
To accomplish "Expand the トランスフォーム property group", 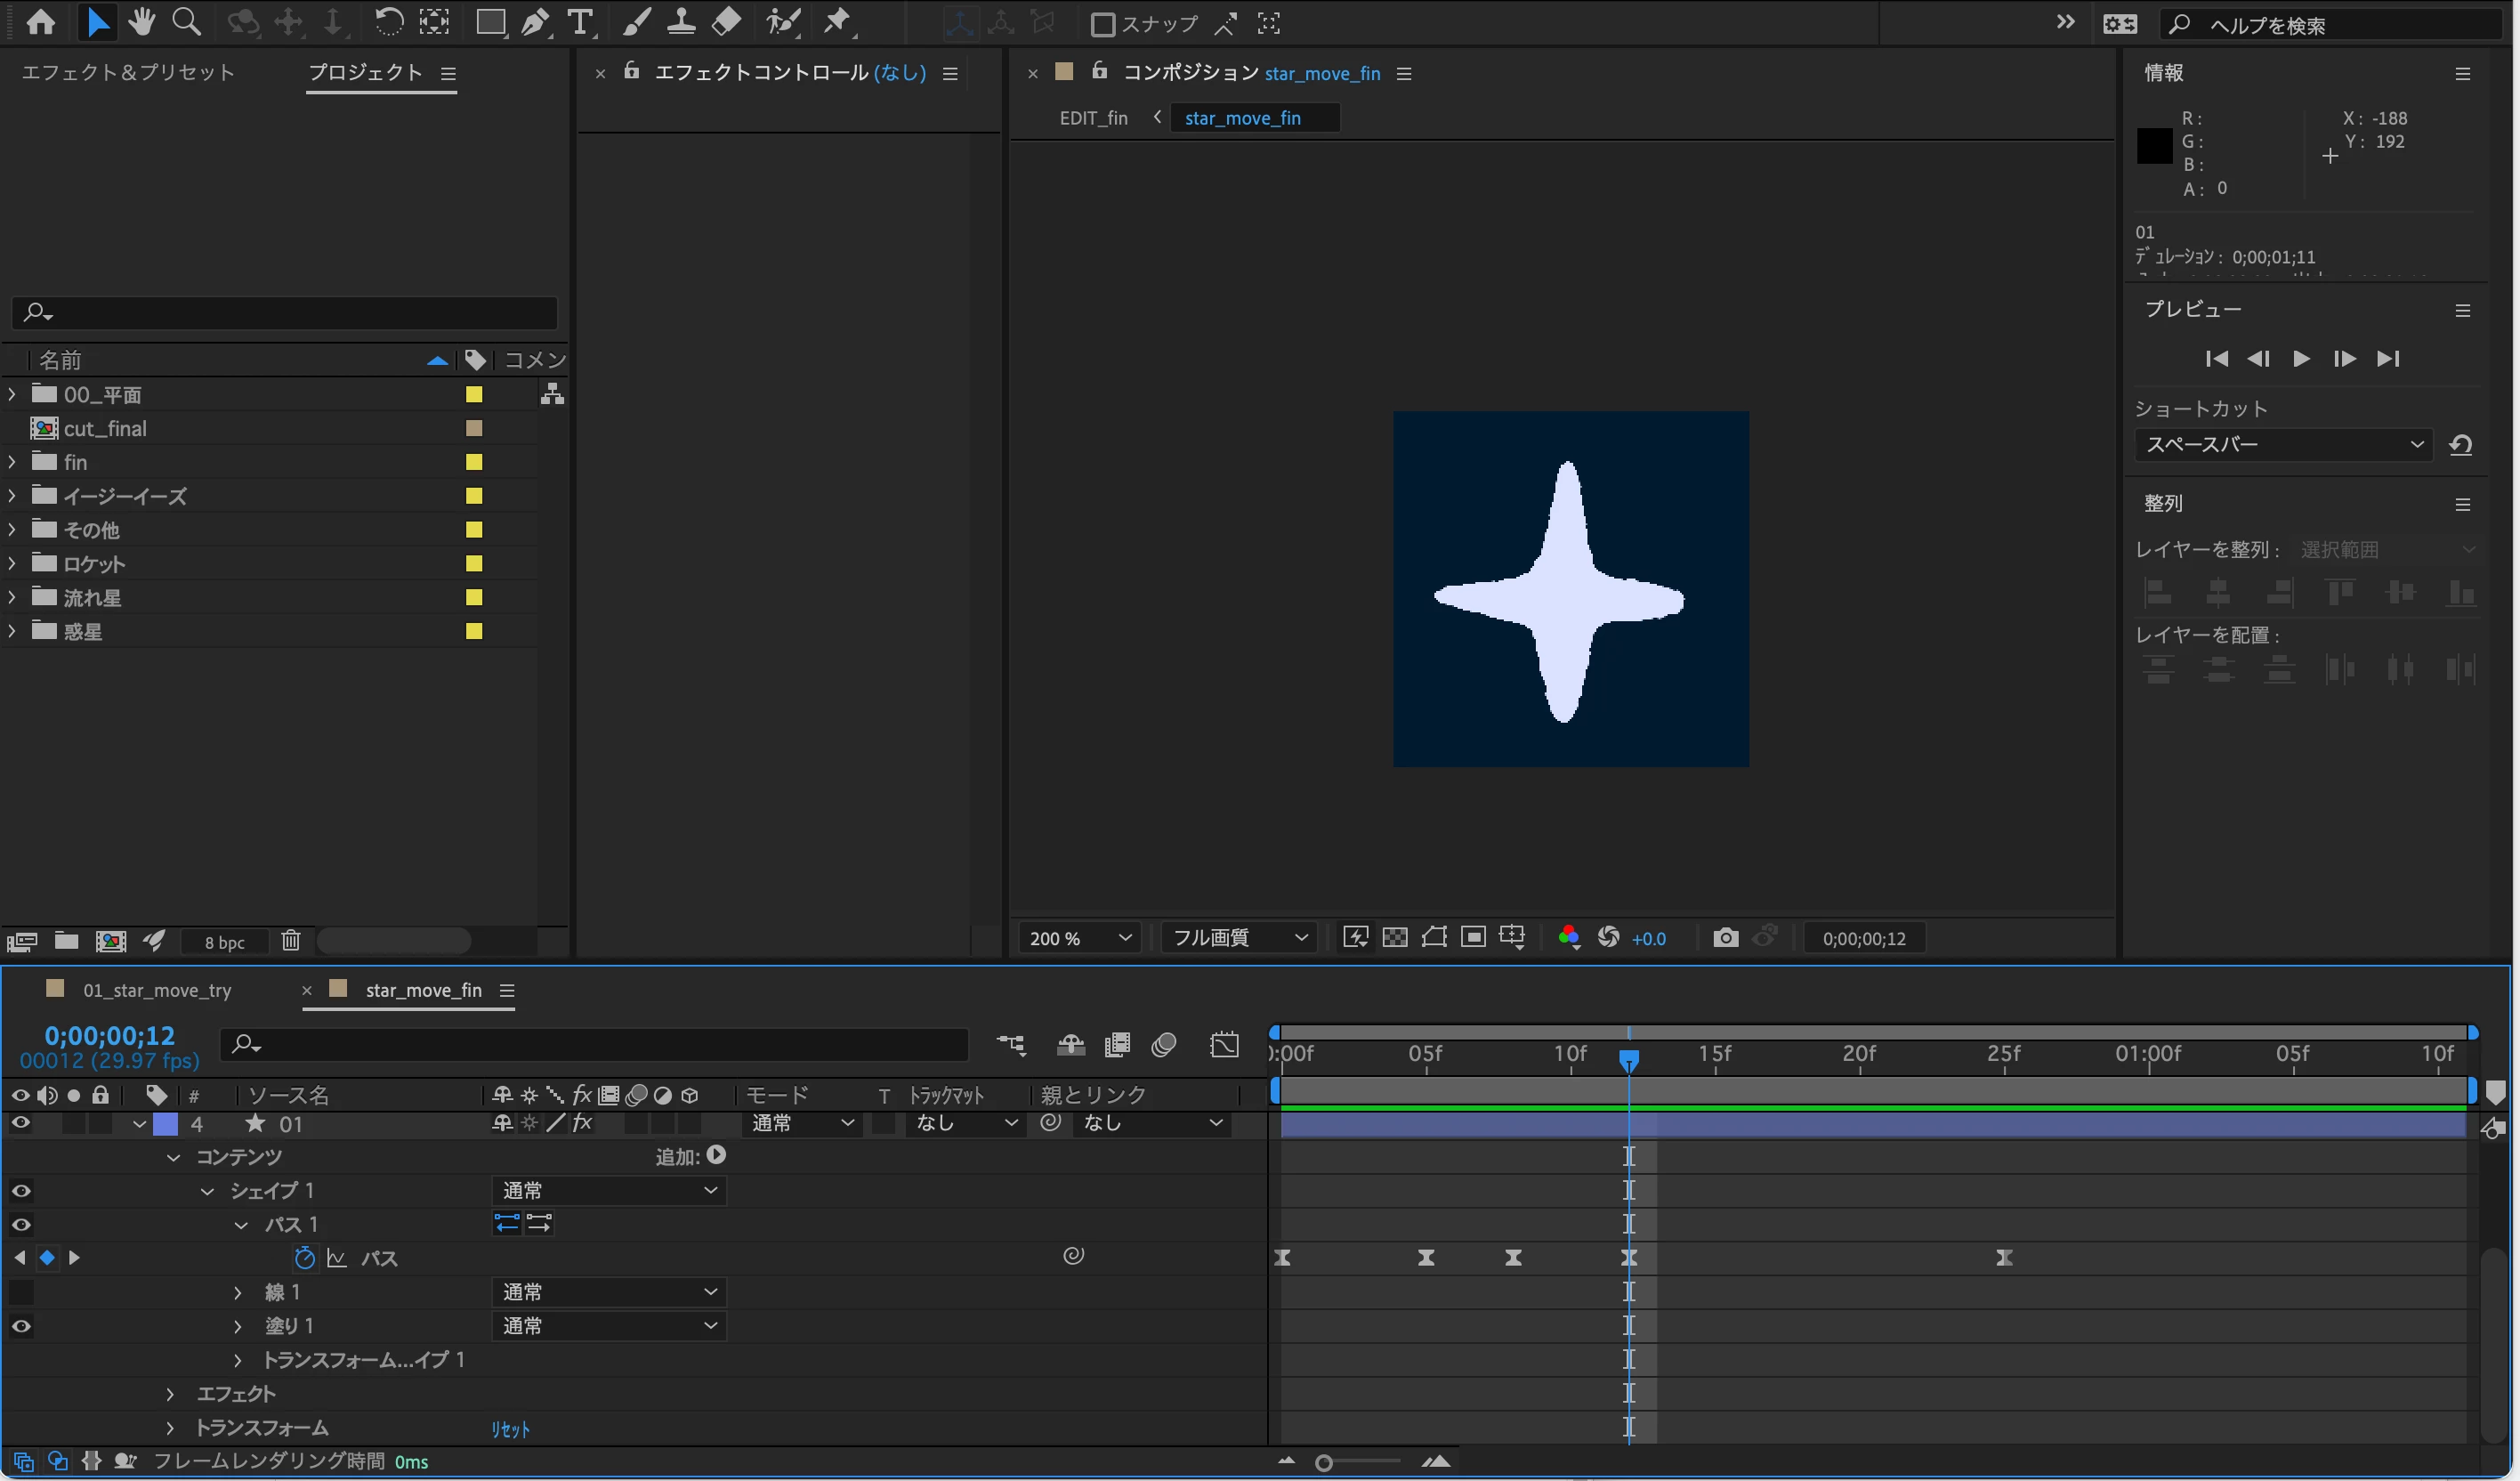I will coord(170,1428).
